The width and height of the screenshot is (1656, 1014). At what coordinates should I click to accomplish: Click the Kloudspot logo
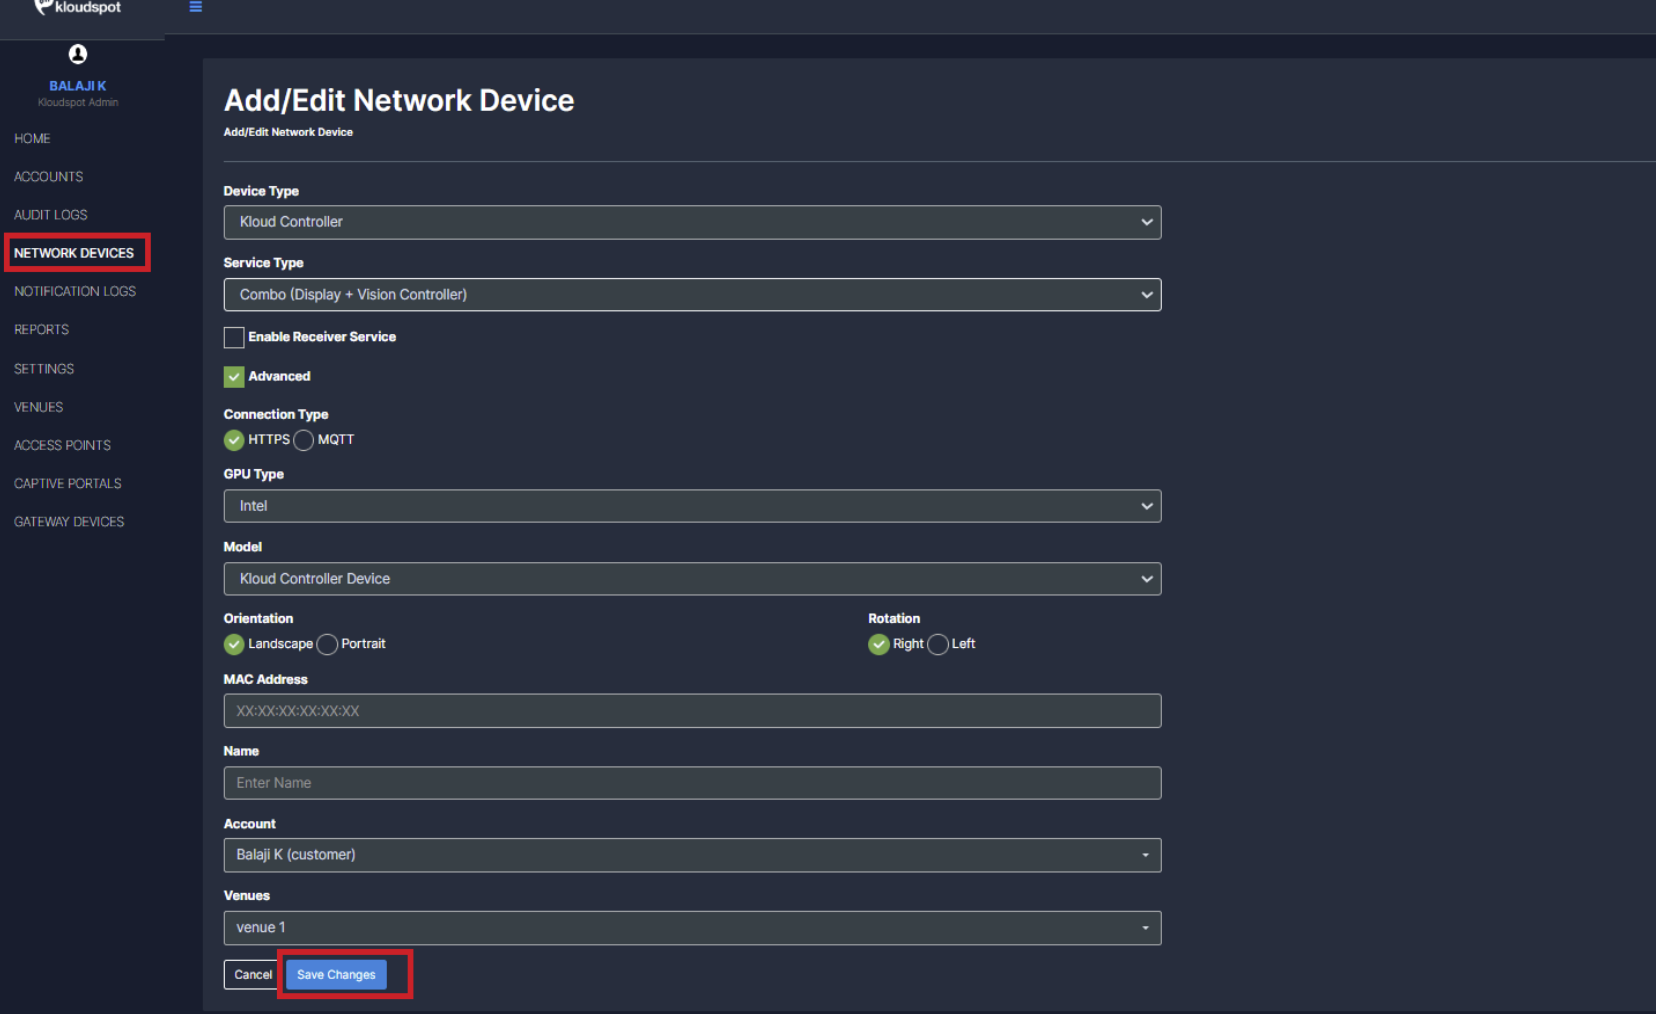click(x=78, y=8)
